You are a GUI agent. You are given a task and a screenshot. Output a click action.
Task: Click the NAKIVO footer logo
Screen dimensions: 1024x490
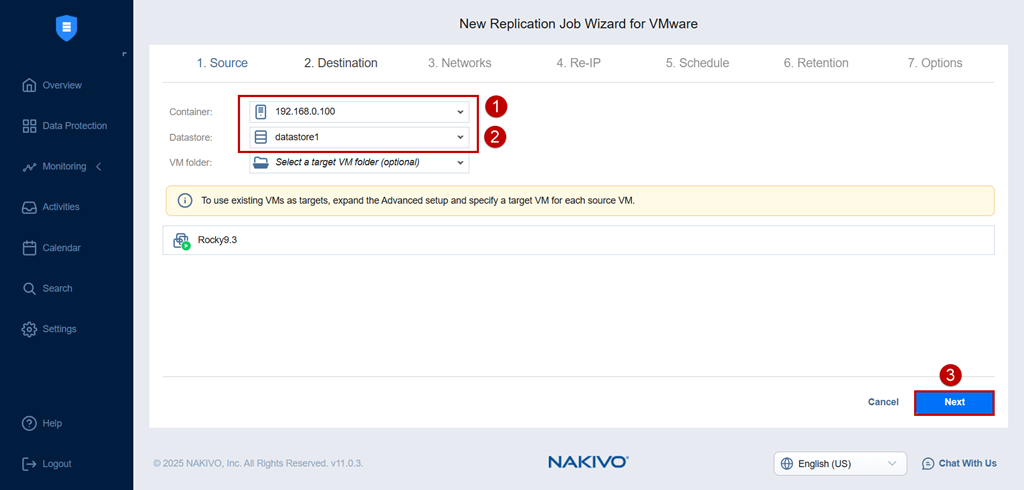(588, 463)
